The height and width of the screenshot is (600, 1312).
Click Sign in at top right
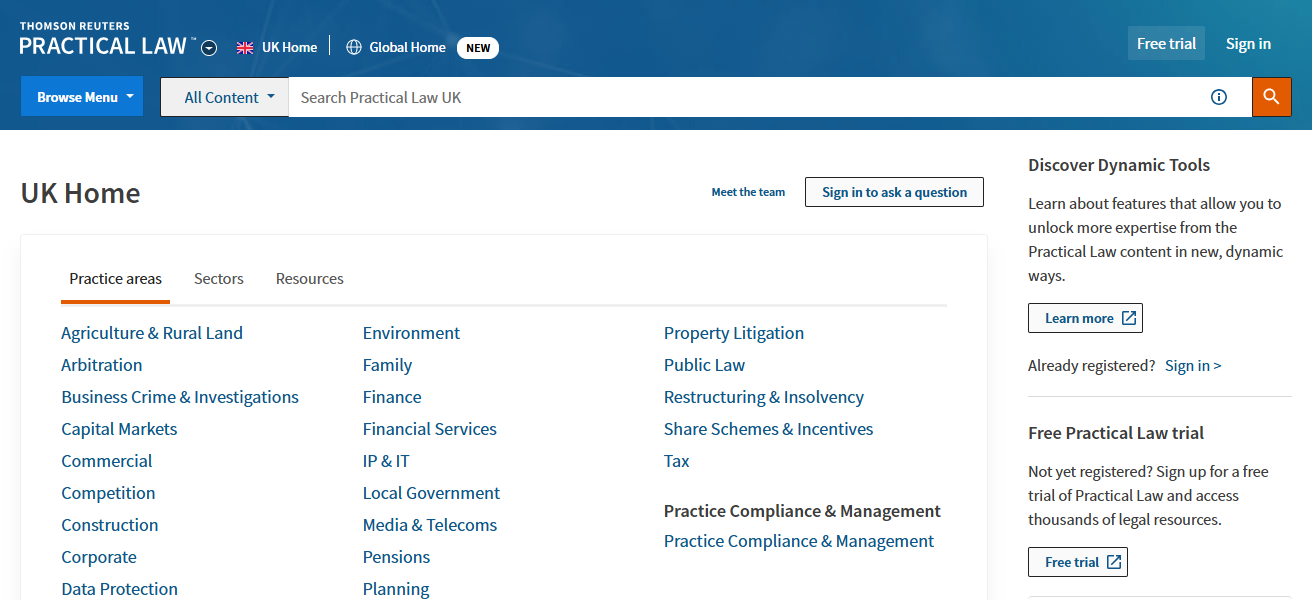point(1248,43)
